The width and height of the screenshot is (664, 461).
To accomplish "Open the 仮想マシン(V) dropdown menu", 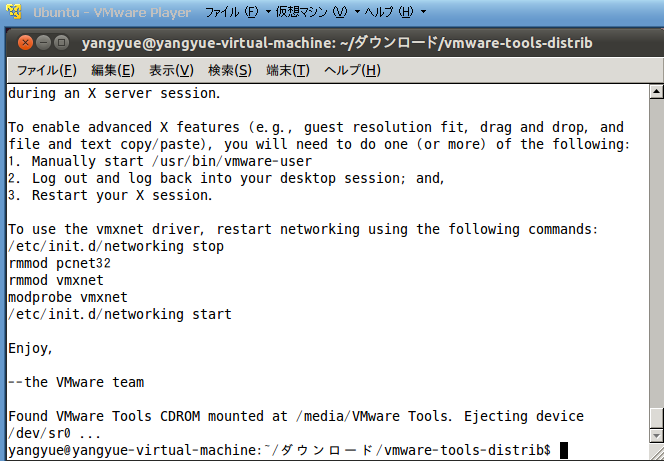I will (317, 12).
